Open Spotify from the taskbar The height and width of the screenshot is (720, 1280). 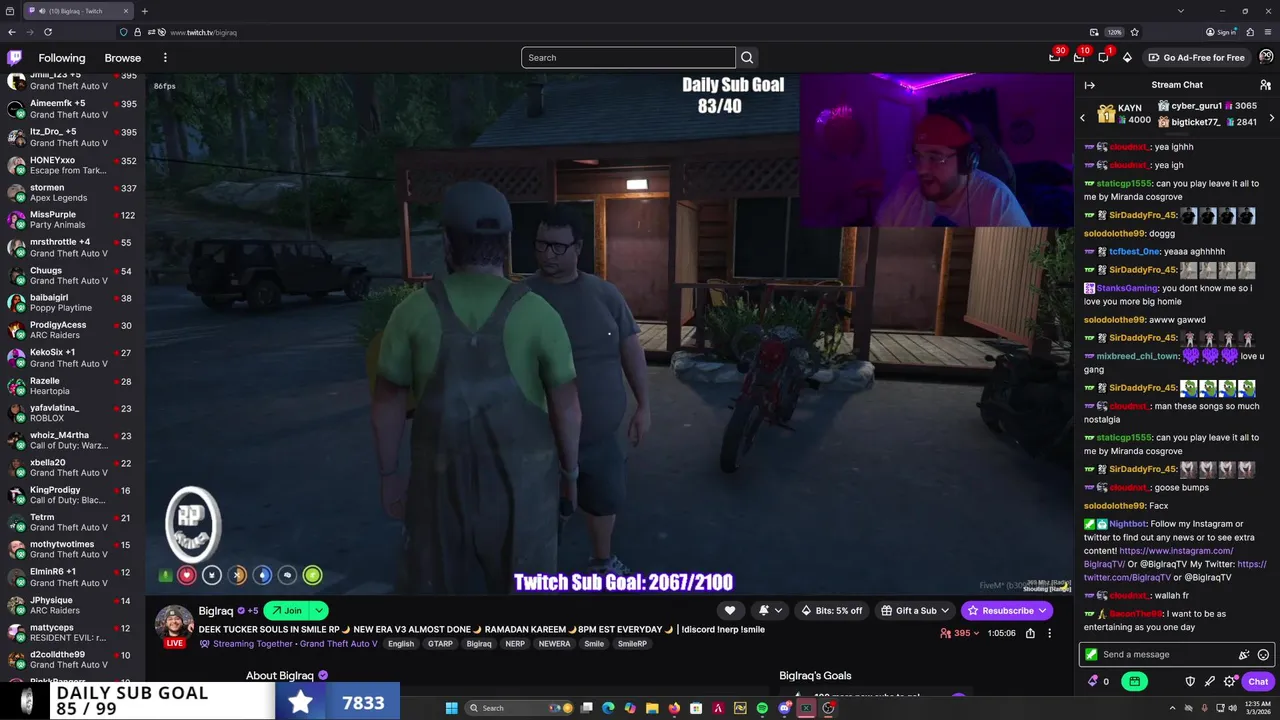[762, 708]
